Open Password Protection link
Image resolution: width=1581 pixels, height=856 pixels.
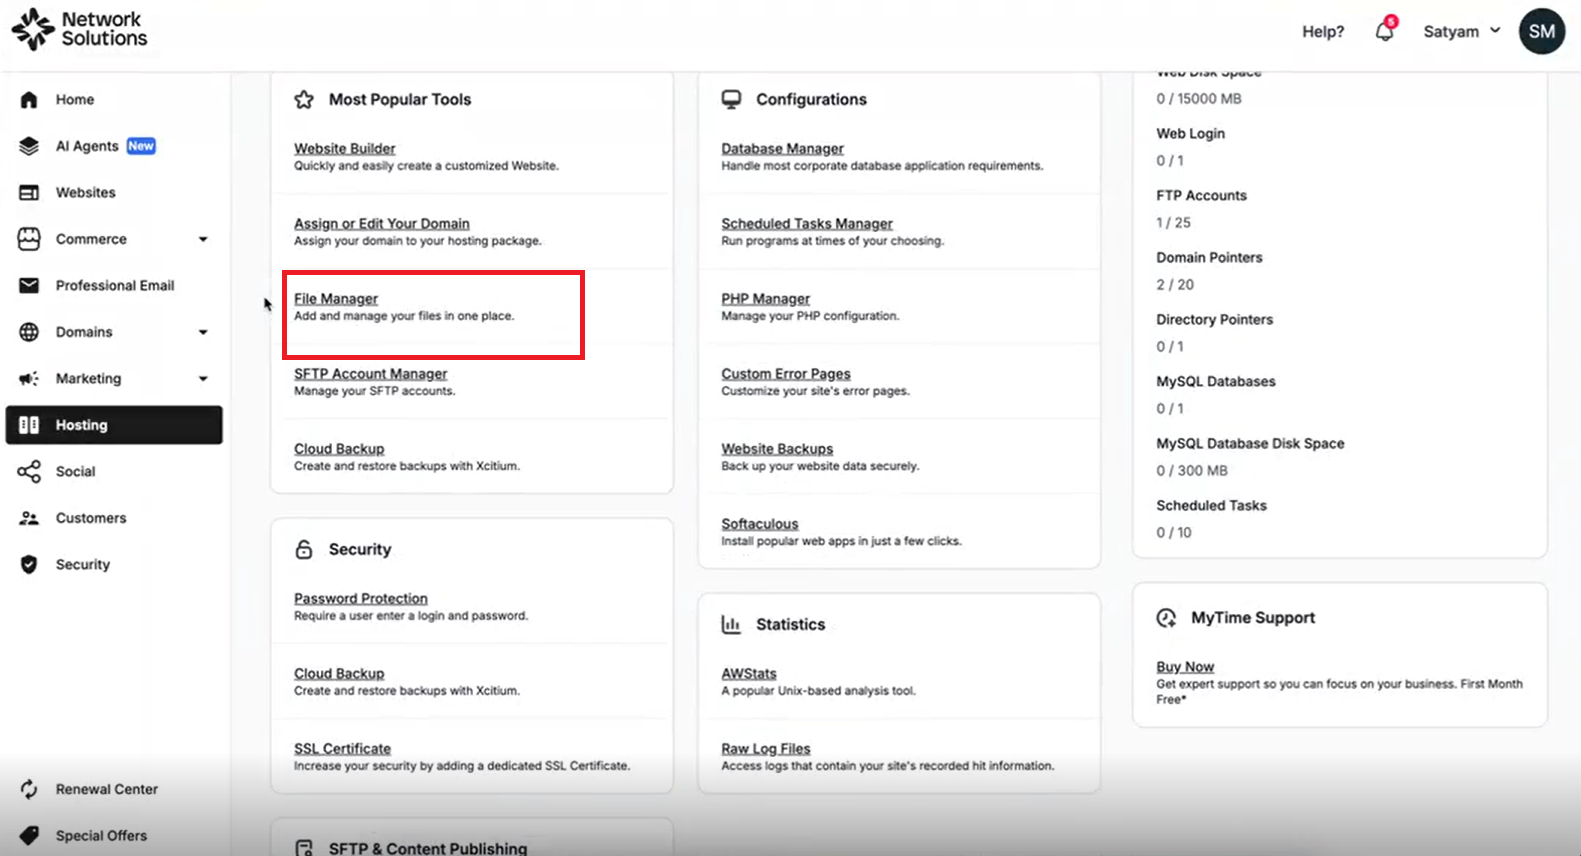click(360, 598)
